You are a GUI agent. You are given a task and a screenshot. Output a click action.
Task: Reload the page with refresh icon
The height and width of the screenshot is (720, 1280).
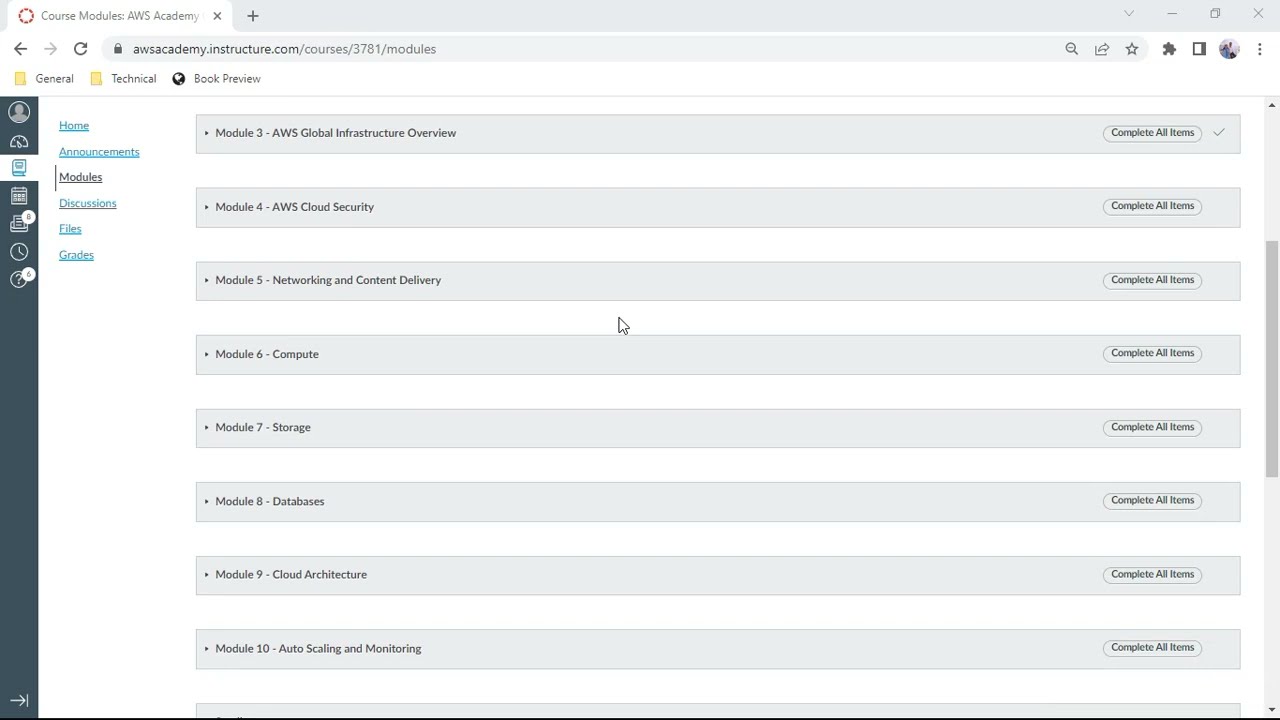click(81, 49)
